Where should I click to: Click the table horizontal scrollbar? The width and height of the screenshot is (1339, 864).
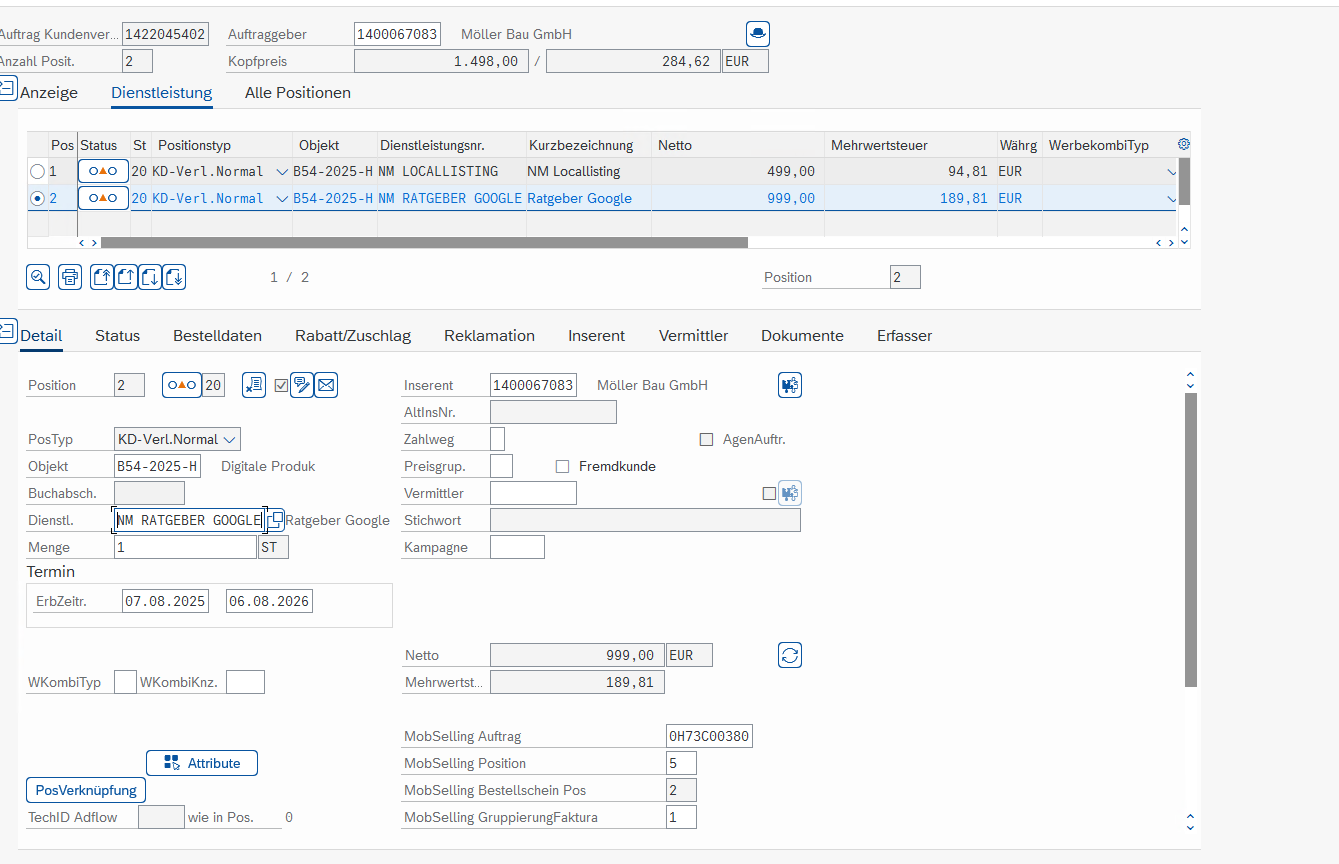pos(424,242)
